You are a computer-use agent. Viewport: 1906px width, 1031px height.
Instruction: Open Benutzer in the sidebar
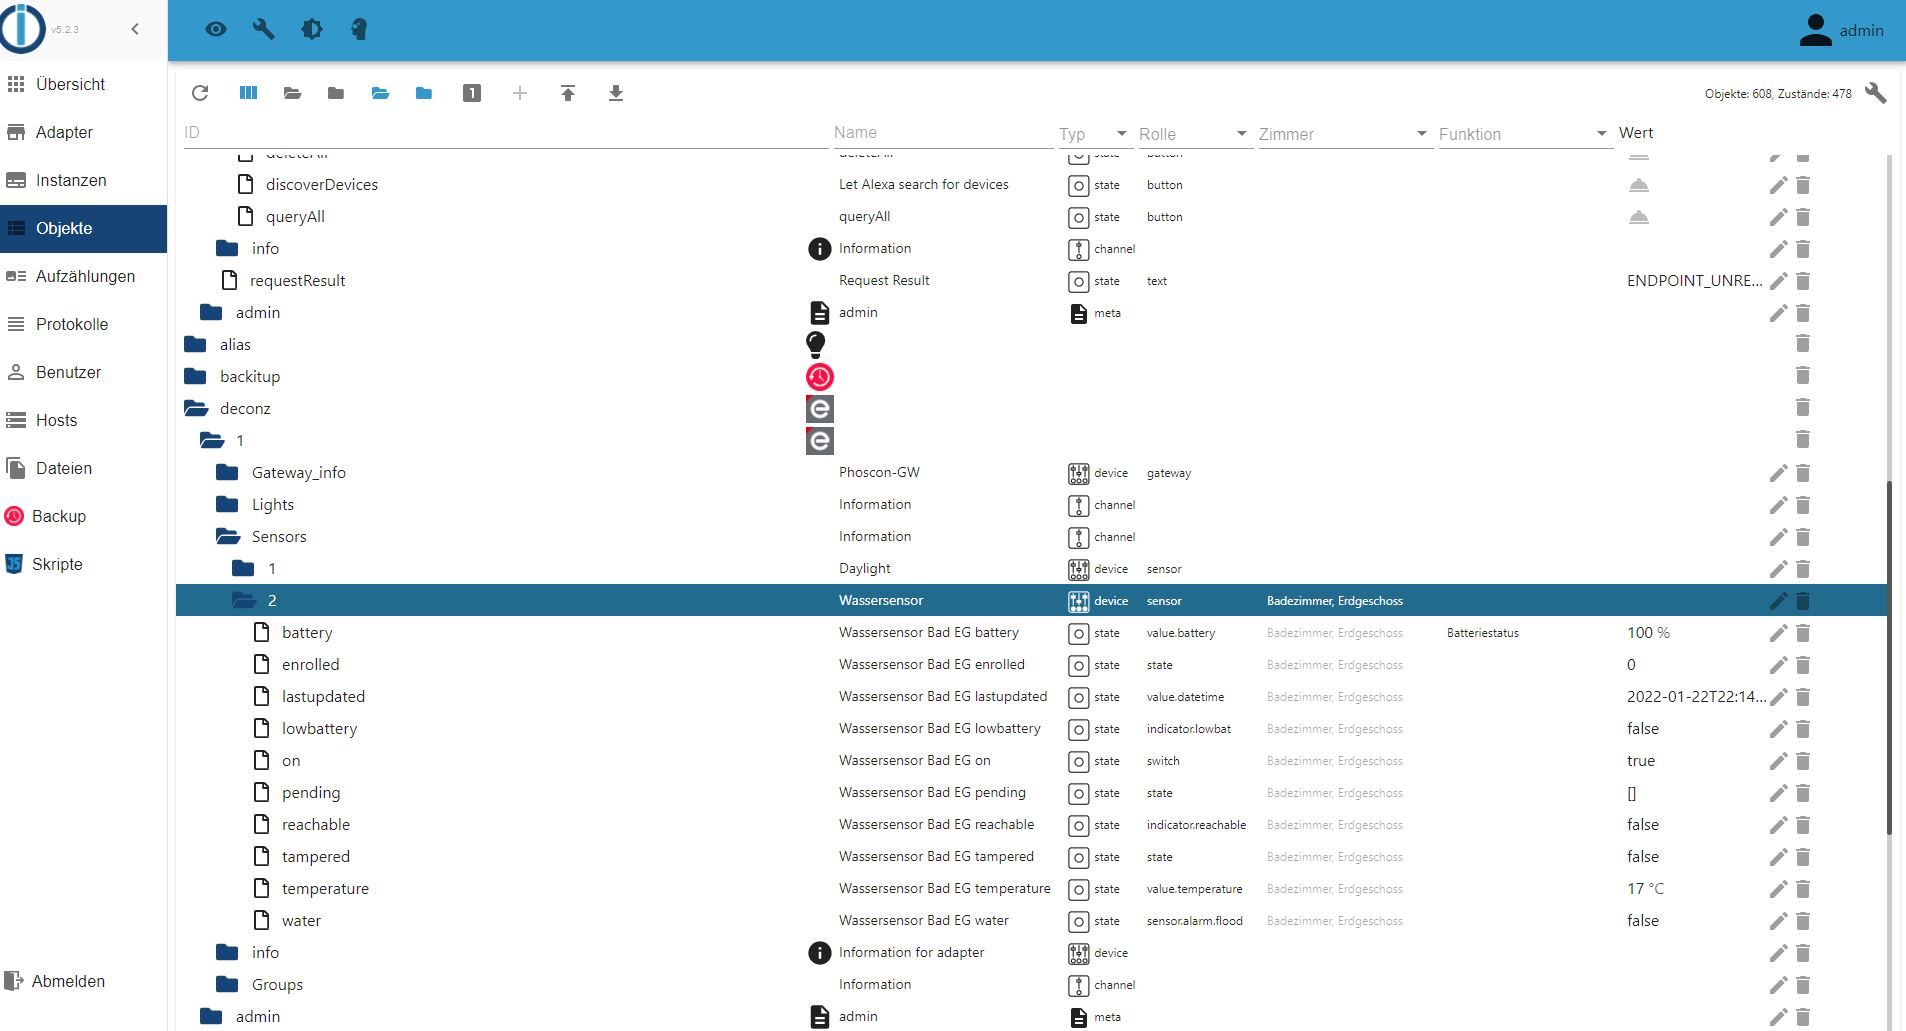pos(84,372)
